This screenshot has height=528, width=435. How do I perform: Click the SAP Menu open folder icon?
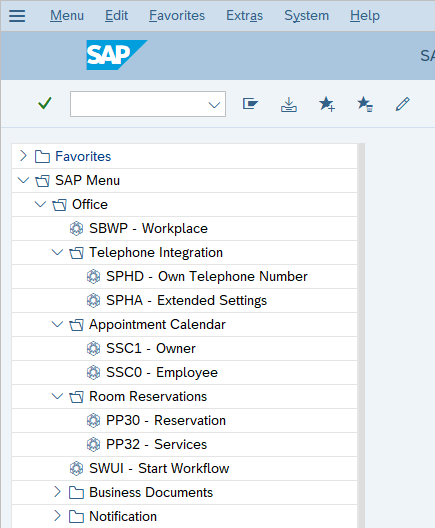(x=43, y=181)
